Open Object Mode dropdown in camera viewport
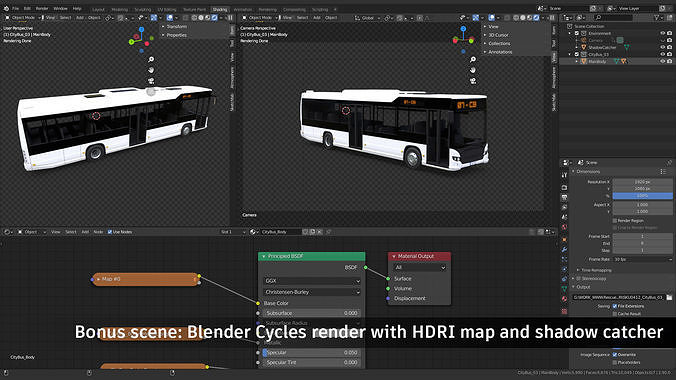 (x=260, y=18)
